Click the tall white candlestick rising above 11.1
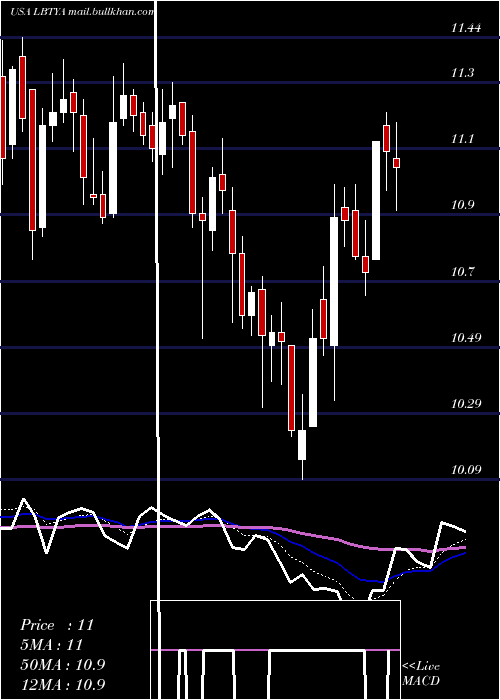 point(376,200)
